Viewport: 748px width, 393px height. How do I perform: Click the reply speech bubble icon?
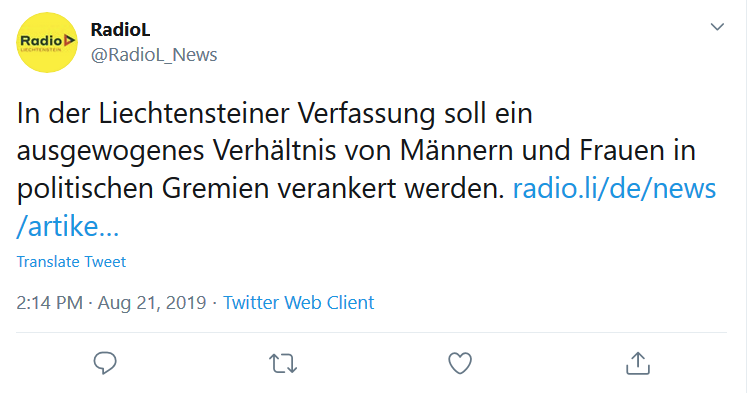click(105, 363)
